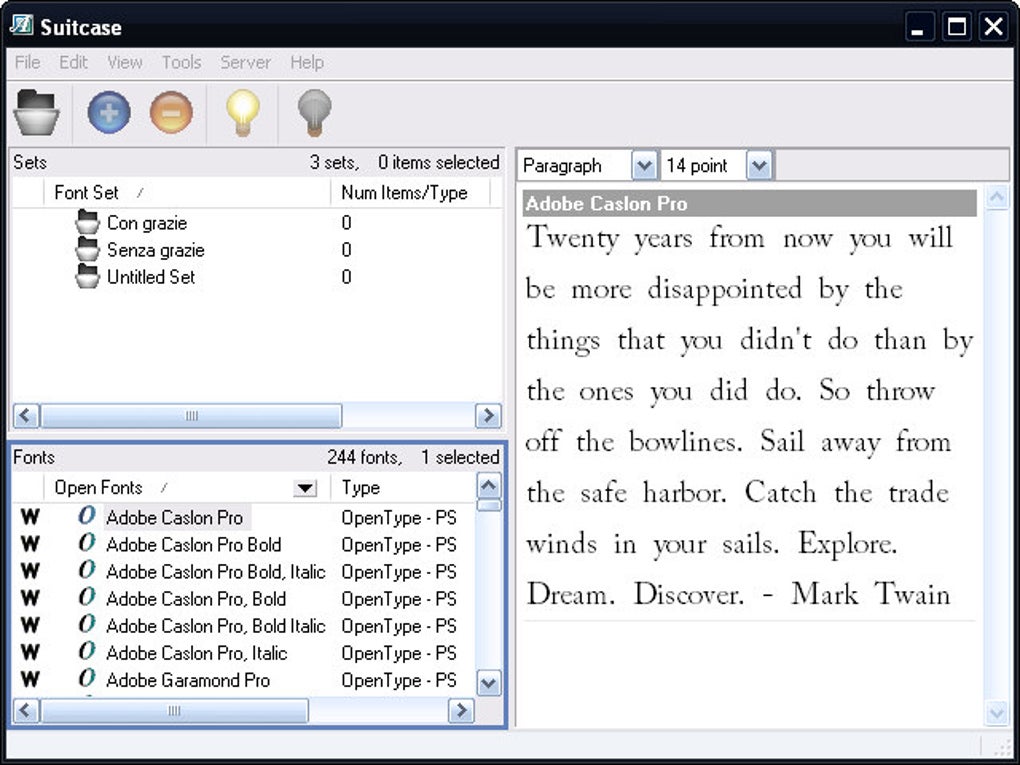Expand the Open Fonts column dropdown arrow
Image resolution: width=1020 pixels, height=765 pixels.
[305, 488]
